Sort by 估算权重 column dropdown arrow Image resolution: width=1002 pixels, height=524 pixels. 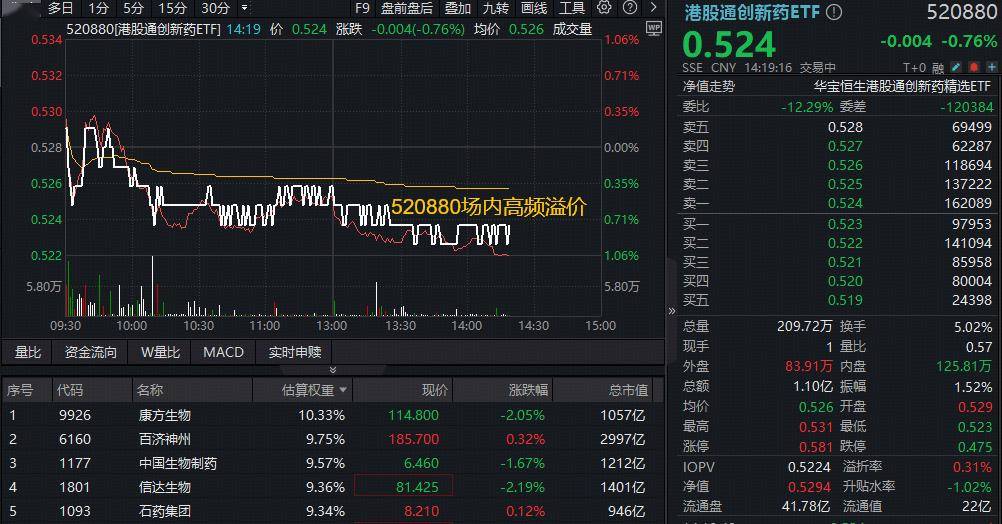pos(344,390)
